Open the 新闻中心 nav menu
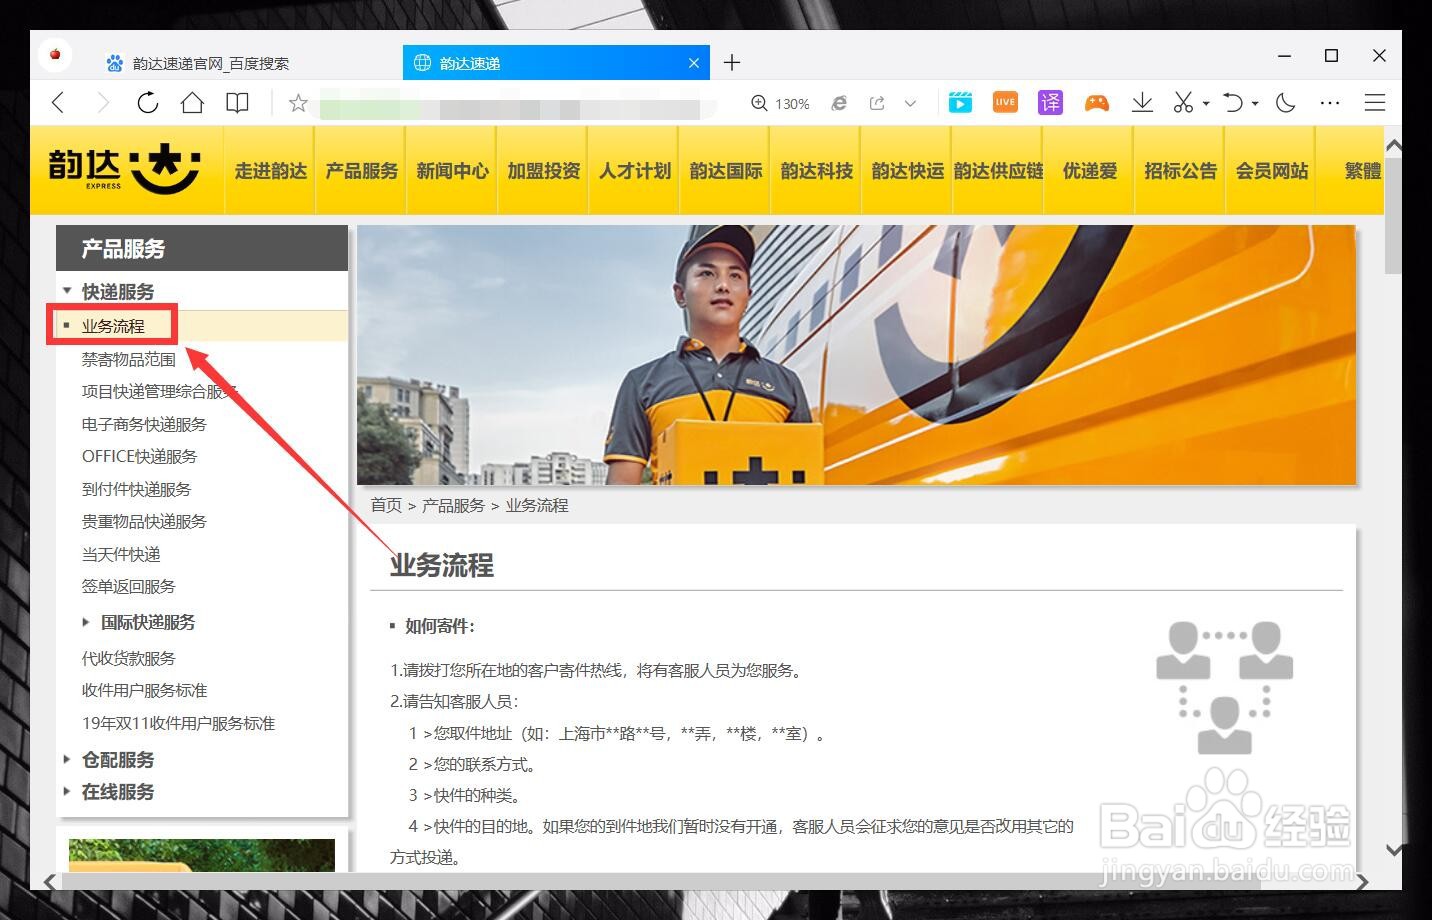1432x920 pixels. (452, 171)
